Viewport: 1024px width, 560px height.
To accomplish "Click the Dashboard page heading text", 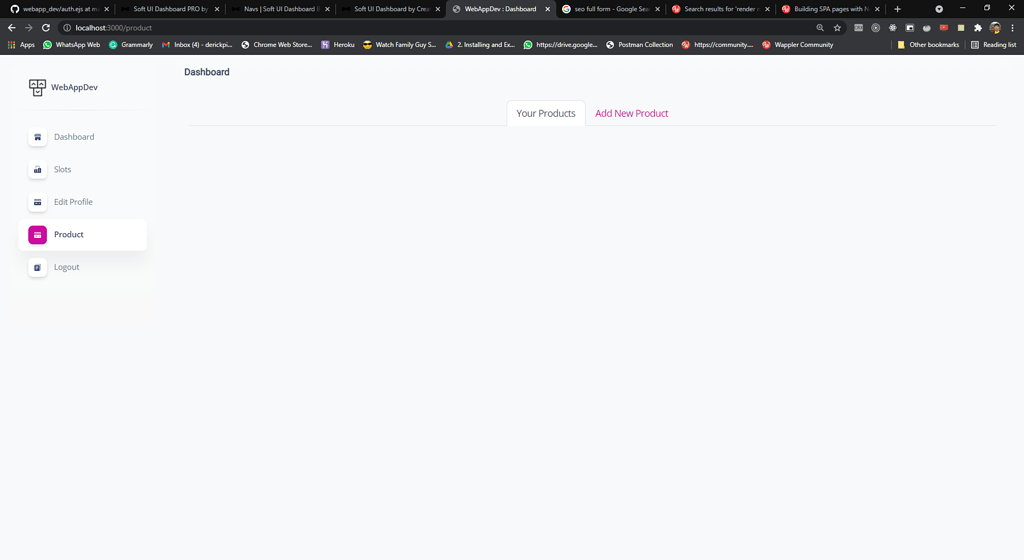I will 206,72.
